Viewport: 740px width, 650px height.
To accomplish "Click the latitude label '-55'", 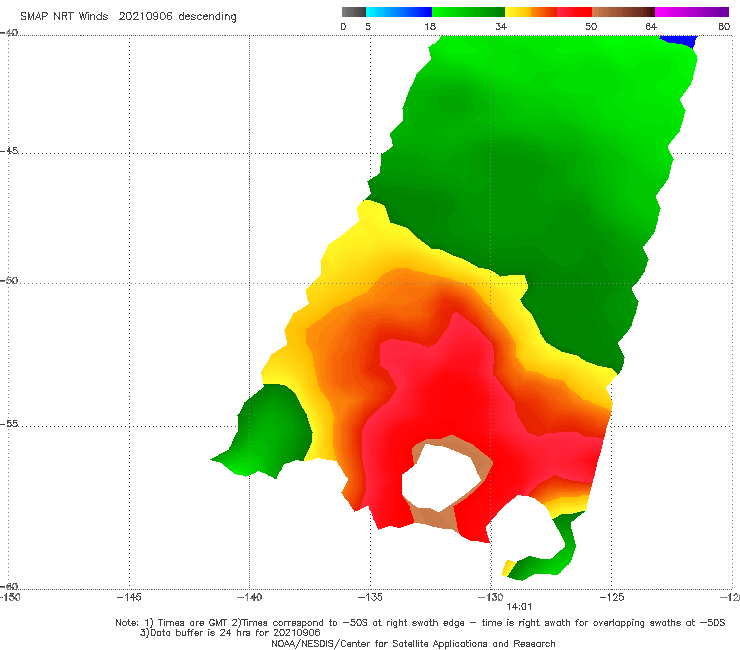I will [9, 424].
